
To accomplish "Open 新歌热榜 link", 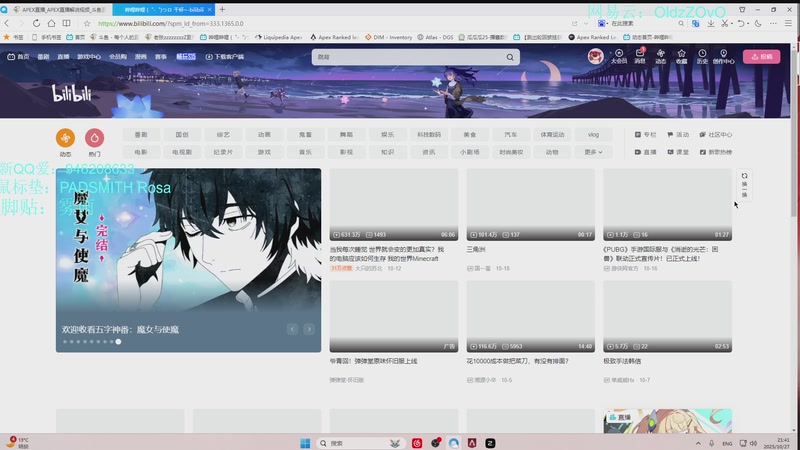I will [716, 152].
